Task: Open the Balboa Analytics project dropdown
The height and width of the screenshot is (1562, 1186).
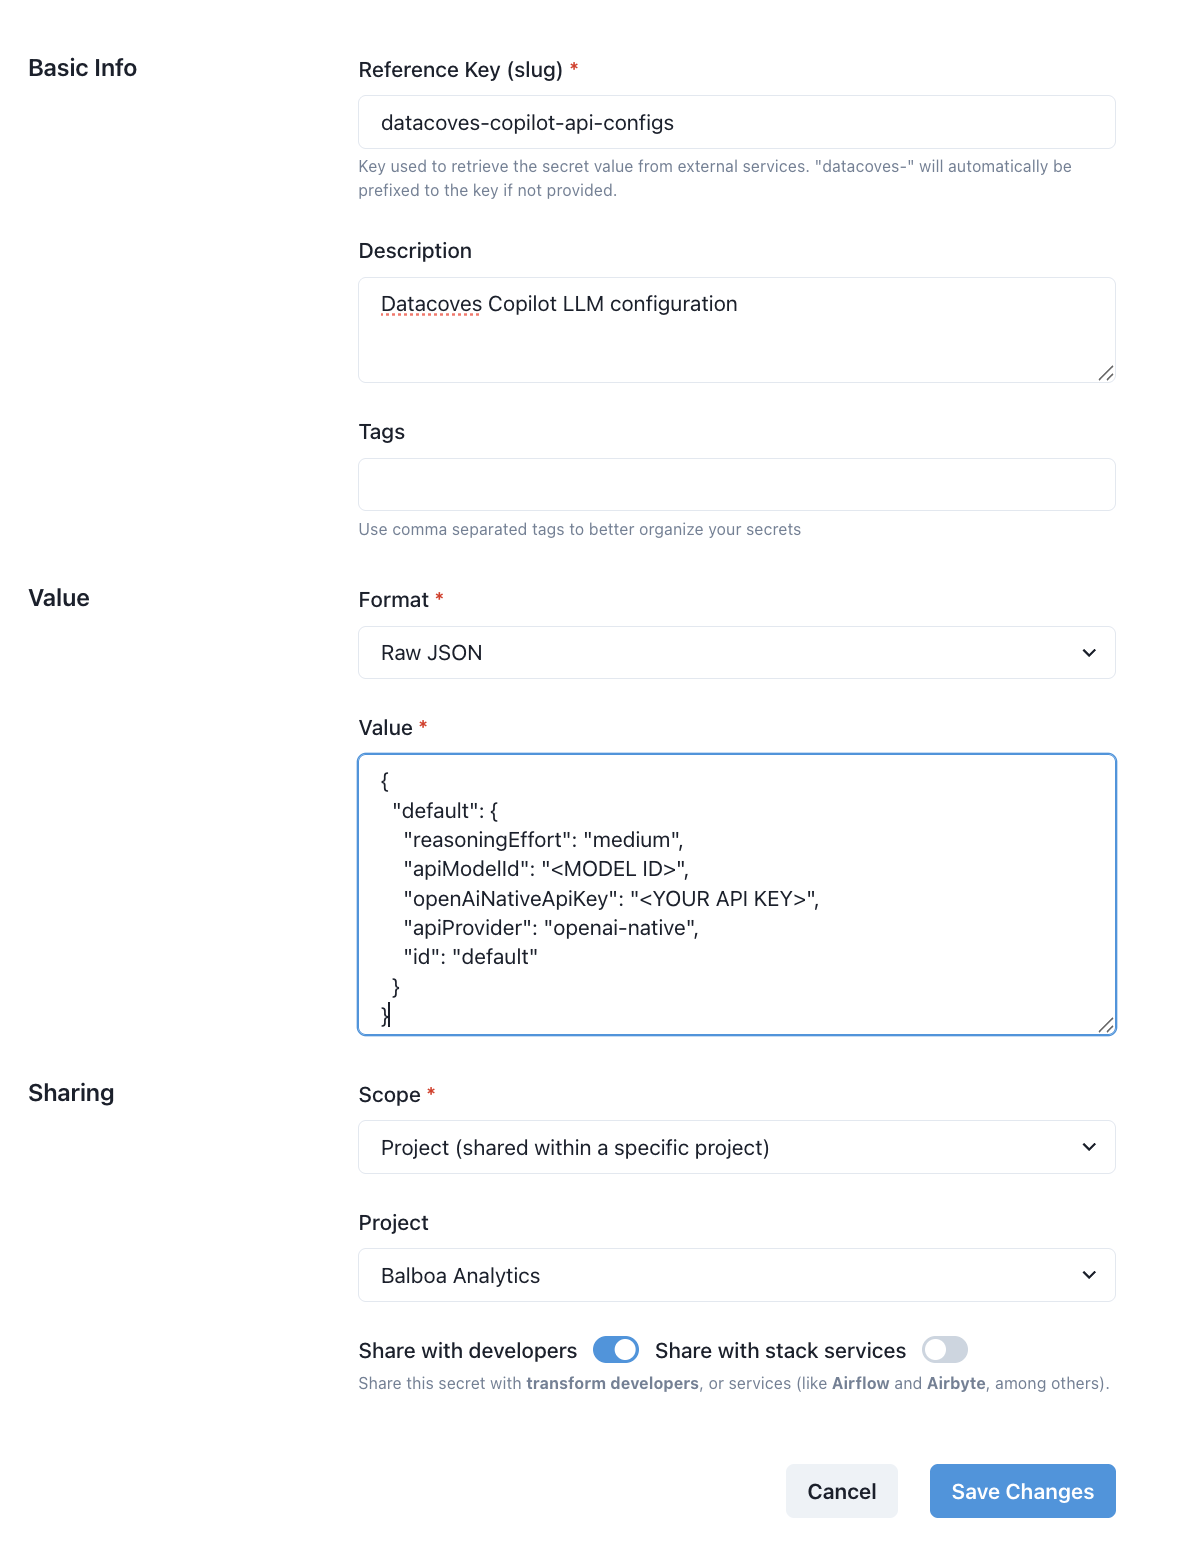Action: (737, 1275)
